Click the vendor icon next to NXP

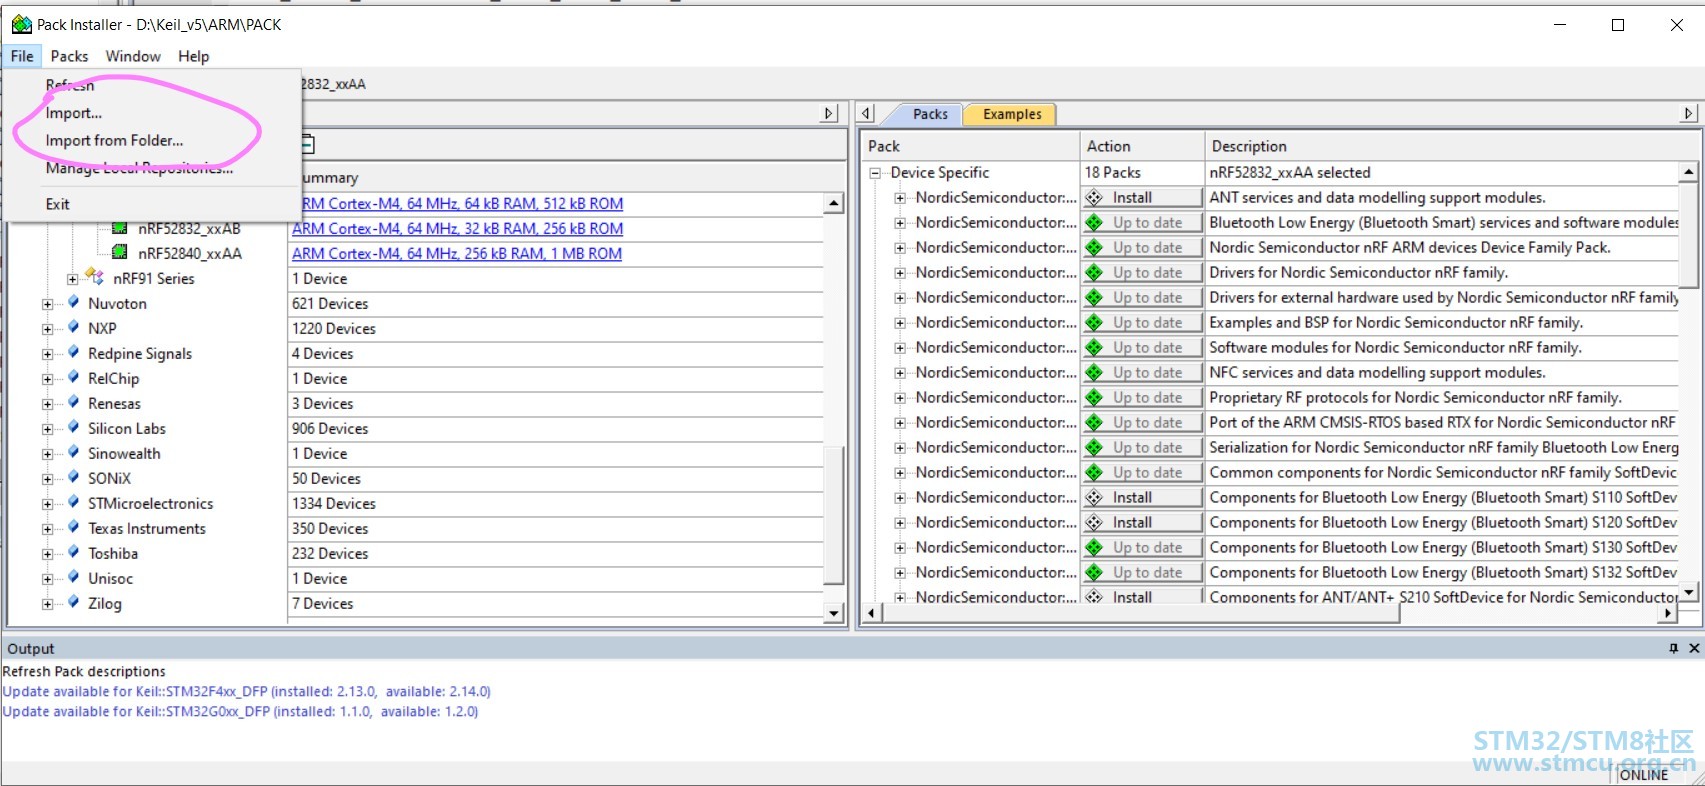tap(72, 327)
